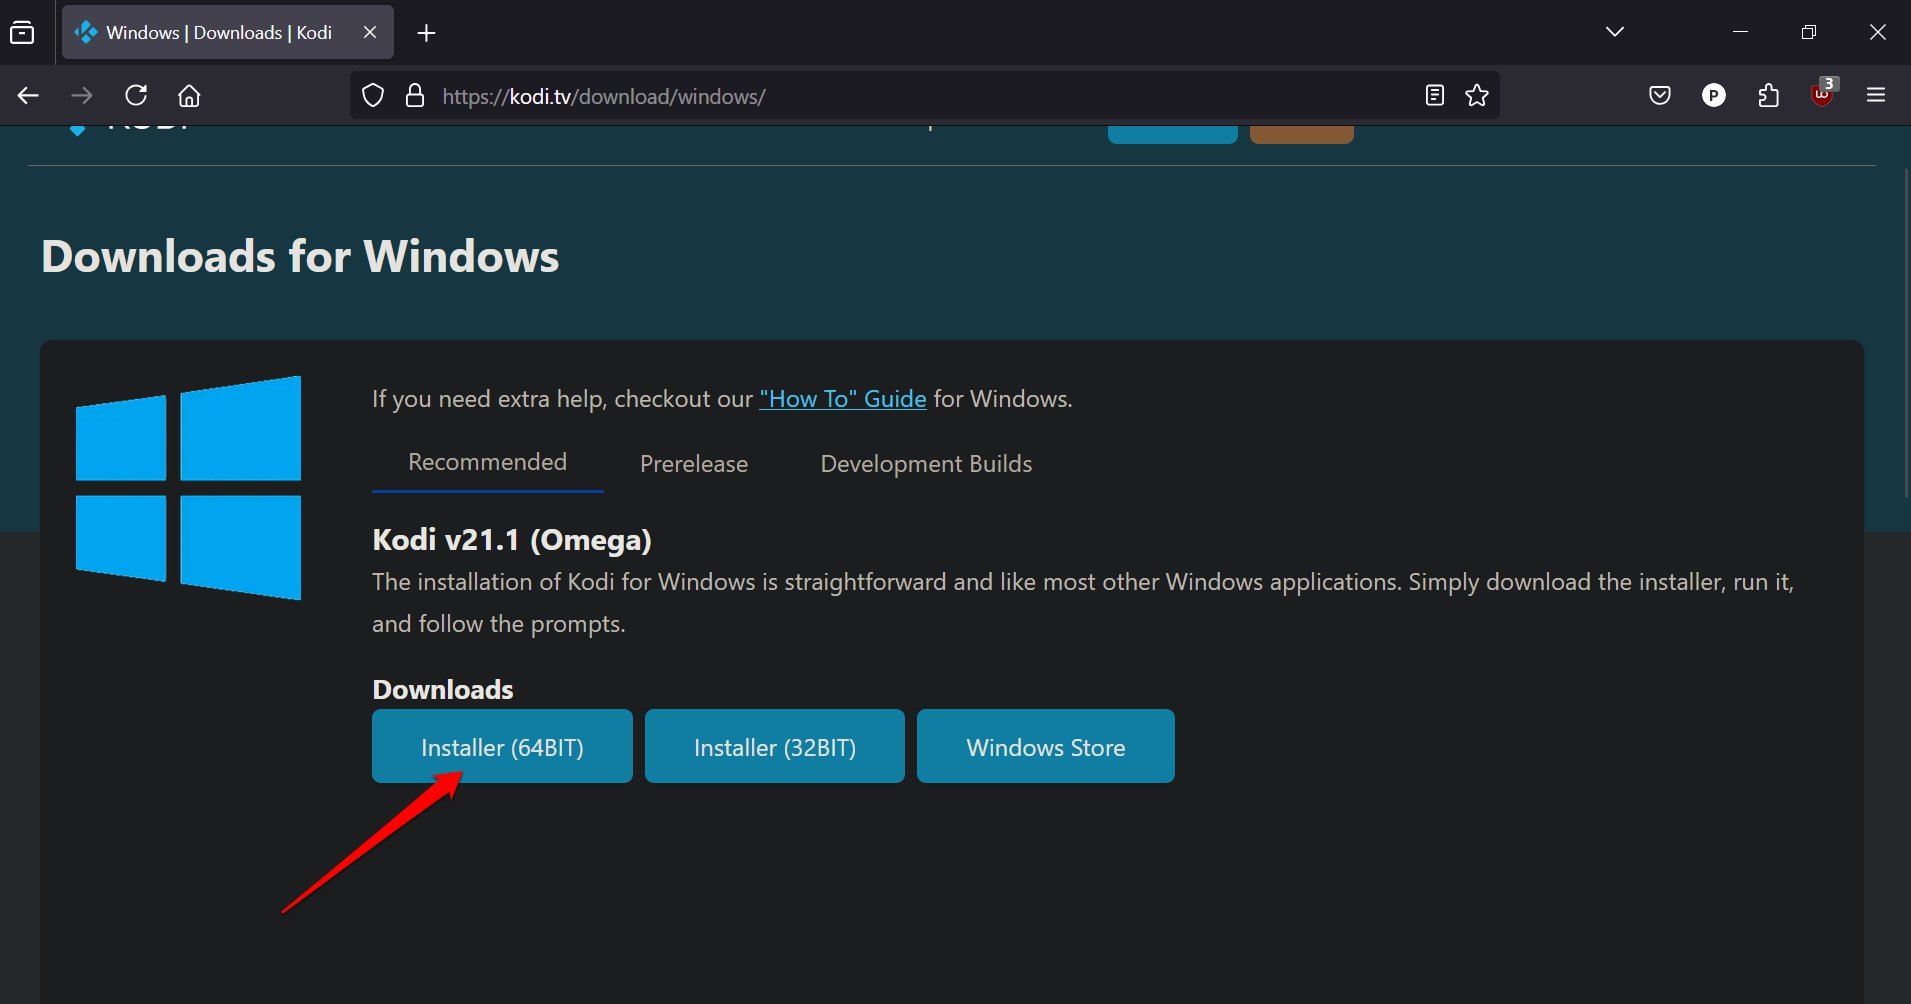Switch to Development Builds tab

pyautogui.click(x=926, y=464)
